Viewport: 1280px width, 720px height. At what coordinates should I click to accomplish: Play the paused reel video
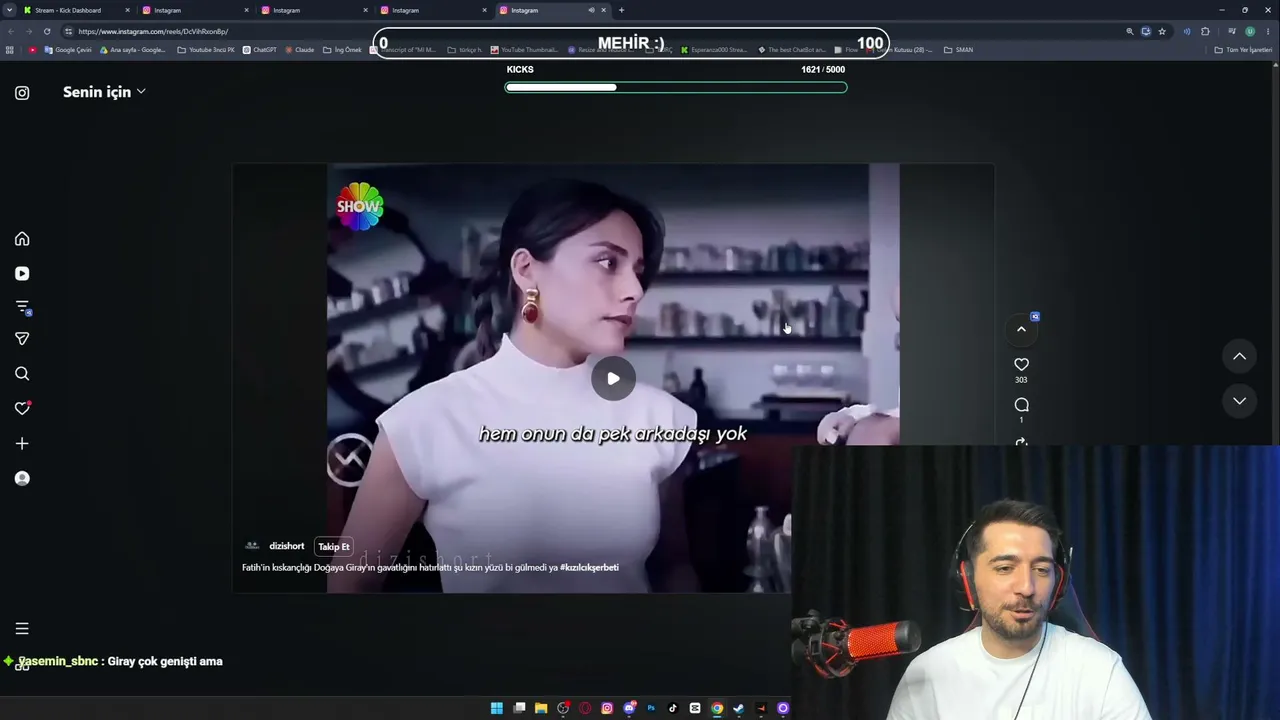(613, 378)
